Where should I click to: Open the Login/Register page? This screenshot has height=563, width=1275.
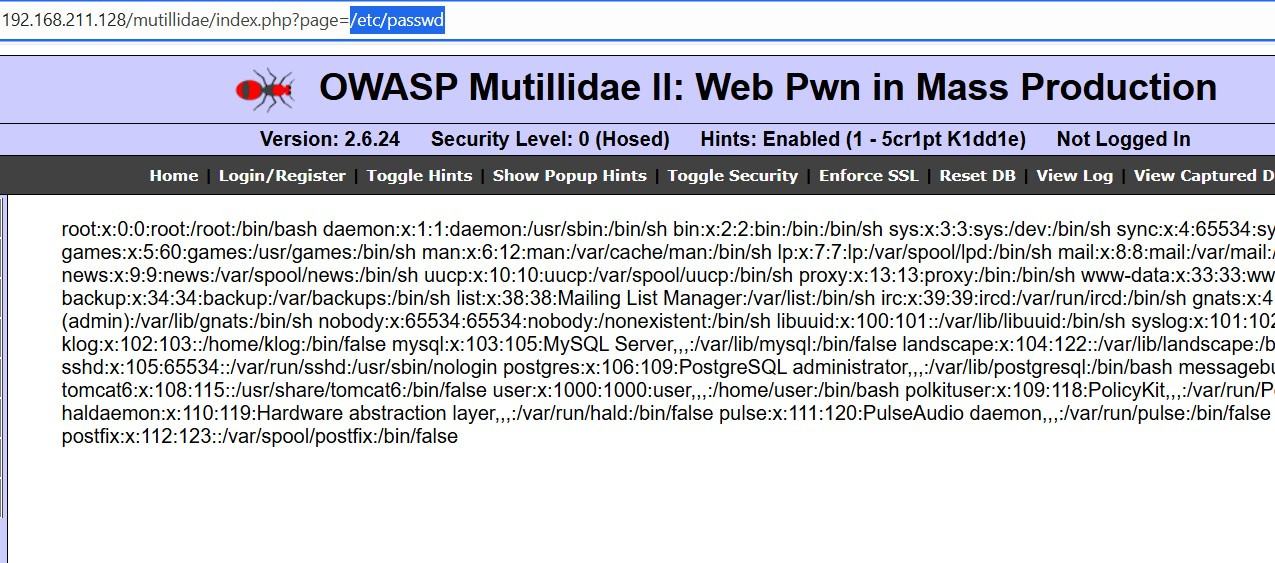[282, 176]
